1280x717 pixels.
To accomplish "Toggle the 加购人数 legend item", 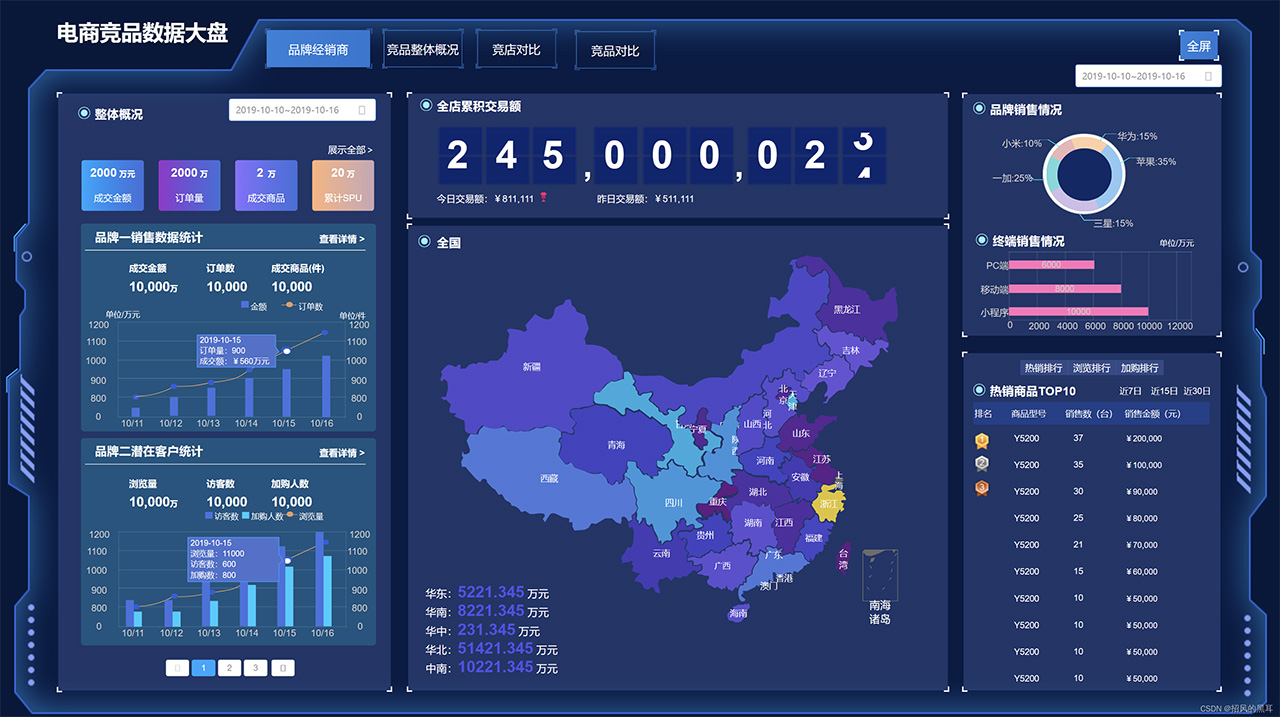I will coord(264,516).
